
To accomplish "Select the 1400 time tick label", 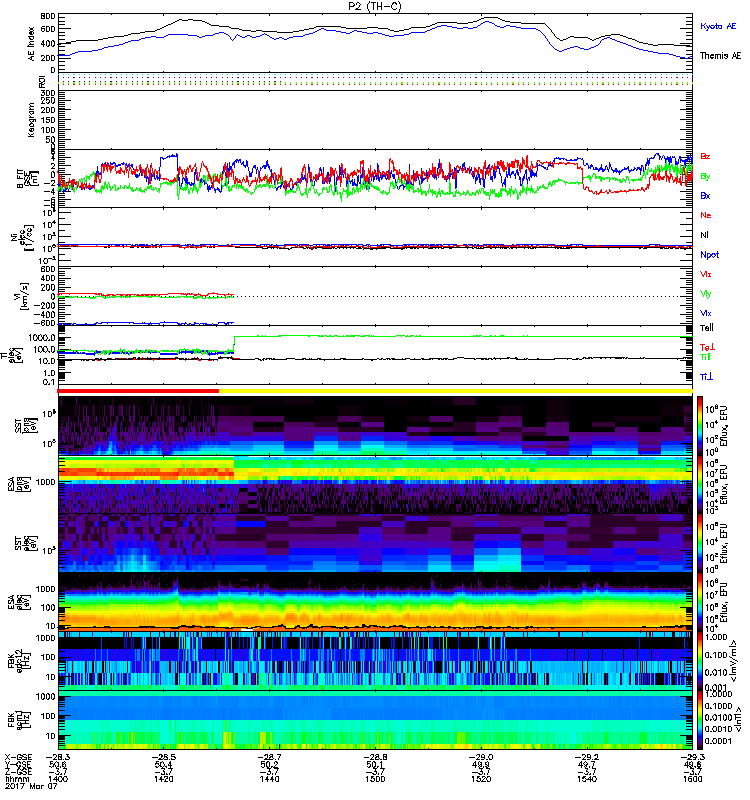I will 58,779.
